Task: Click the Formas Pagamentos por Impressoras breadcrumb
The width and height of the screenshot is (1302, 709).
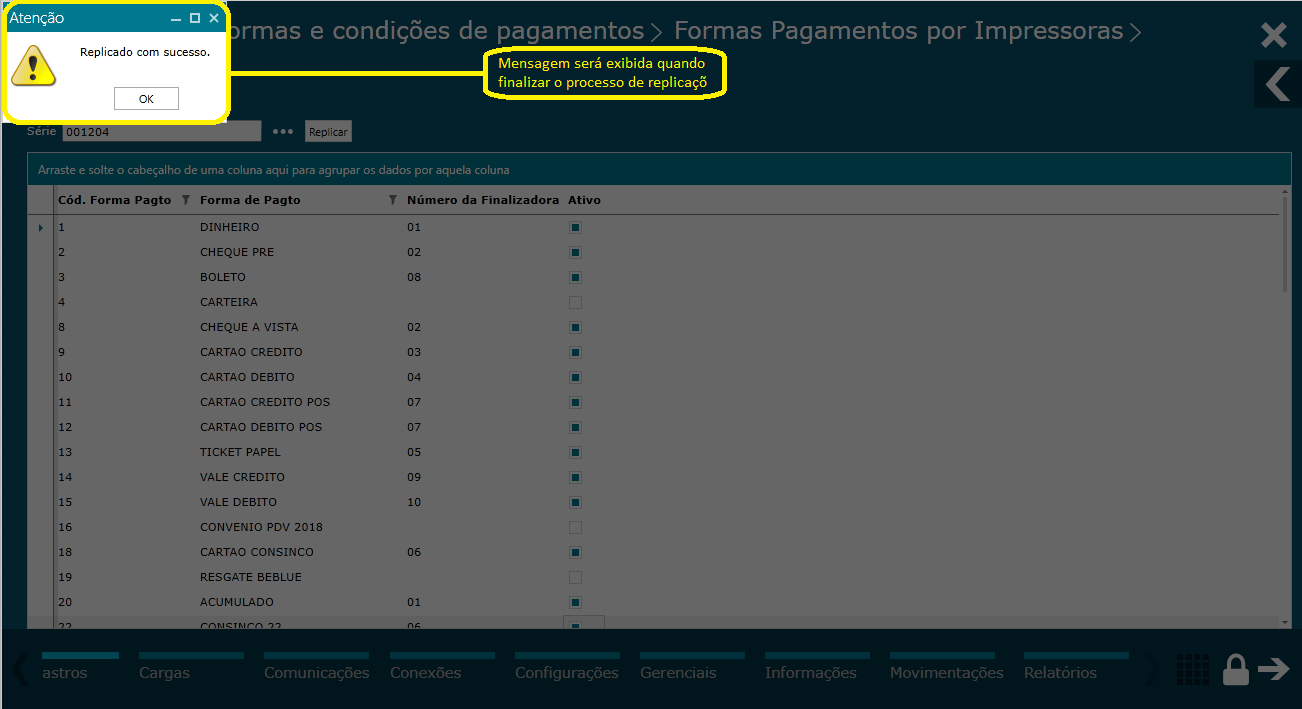Action: click(x=898, y=31)
